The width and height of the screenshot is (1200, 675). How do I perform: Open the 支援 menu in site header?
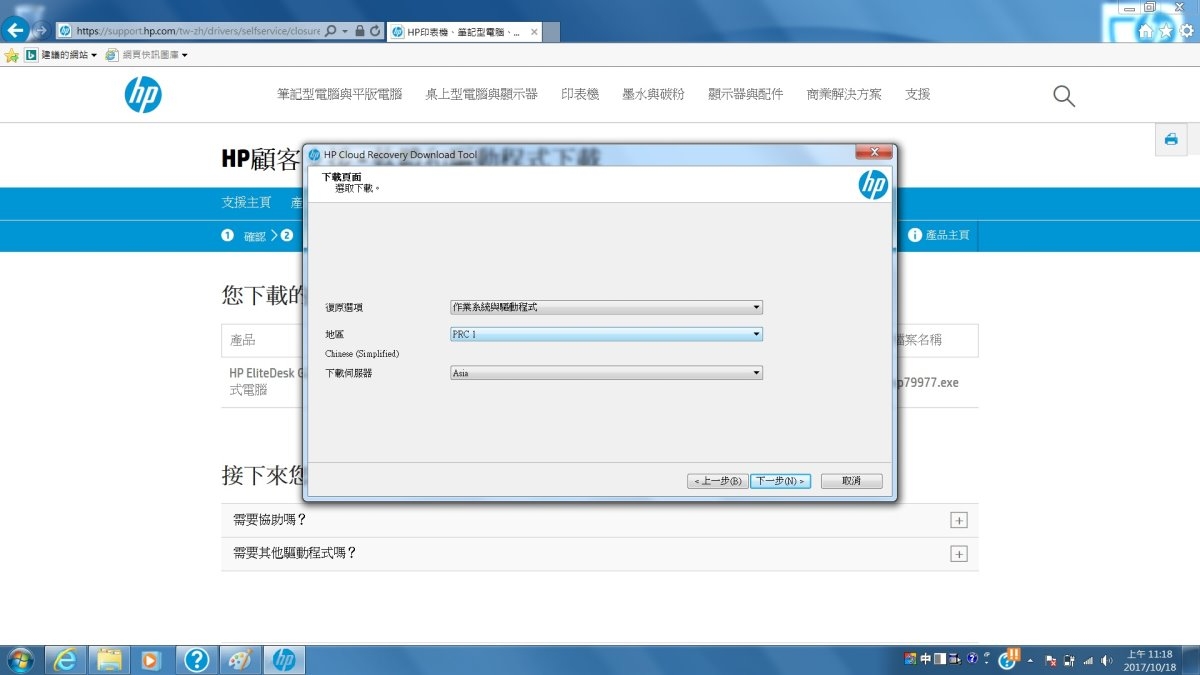coord(917,94)
